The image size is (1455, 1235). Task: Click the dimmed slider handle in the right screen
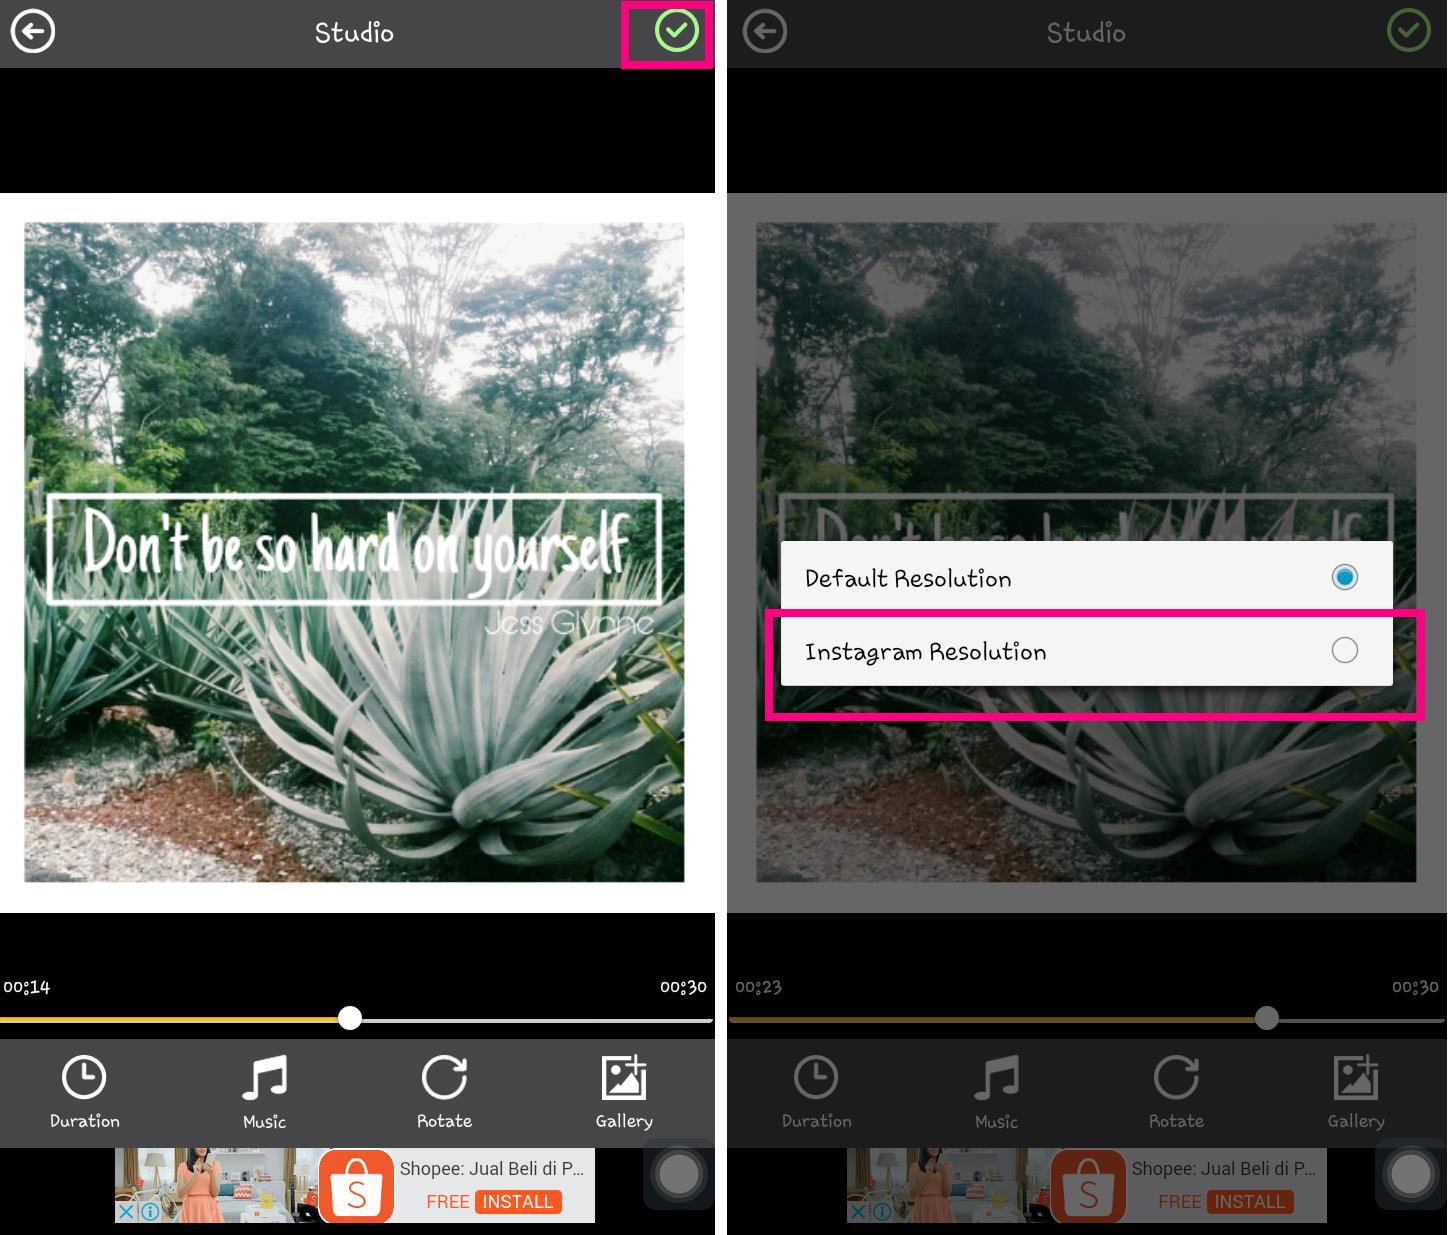click(x=1267, y=1018)
